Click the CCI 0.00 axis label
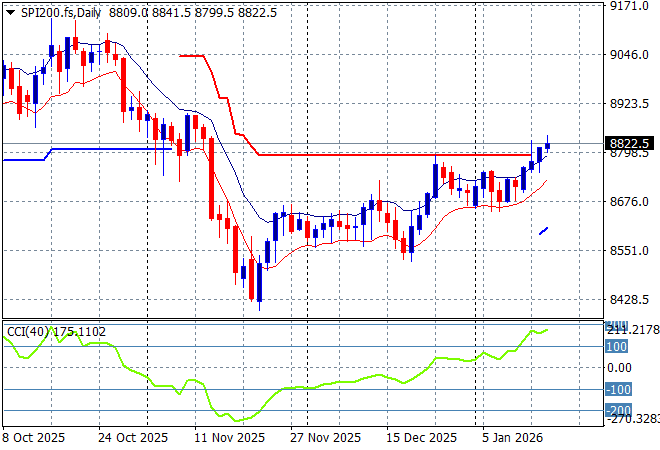660x450 pixels. (620, 368)
